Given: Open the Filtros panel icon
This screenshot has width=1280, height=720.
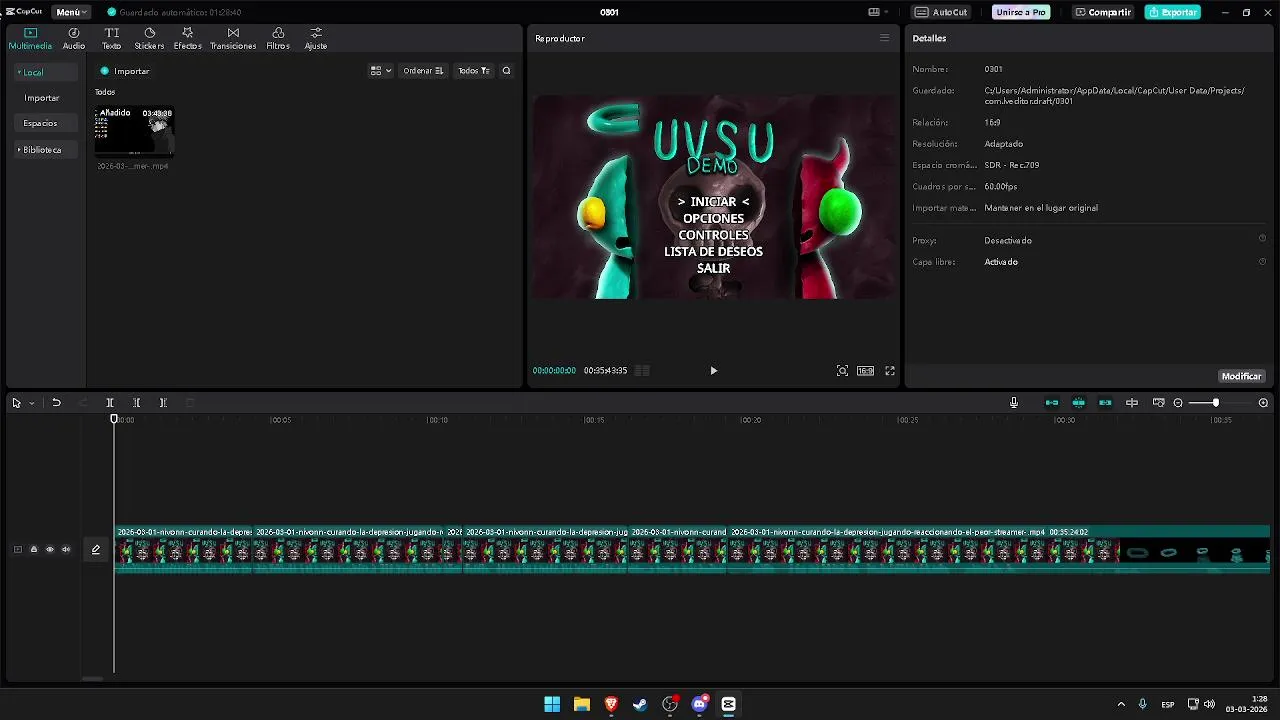Looking at the screenshot, I should pyautogui.click(x=278, y=39).
